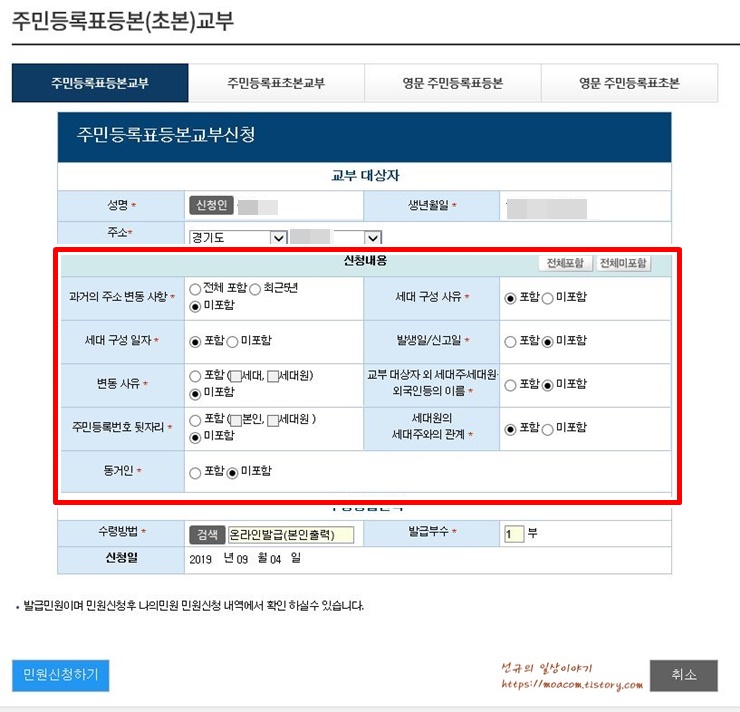Select 포함 for 주민등록번호 뒷자리
The height and width of the screenshot is (712, 740).
[195, 420]
